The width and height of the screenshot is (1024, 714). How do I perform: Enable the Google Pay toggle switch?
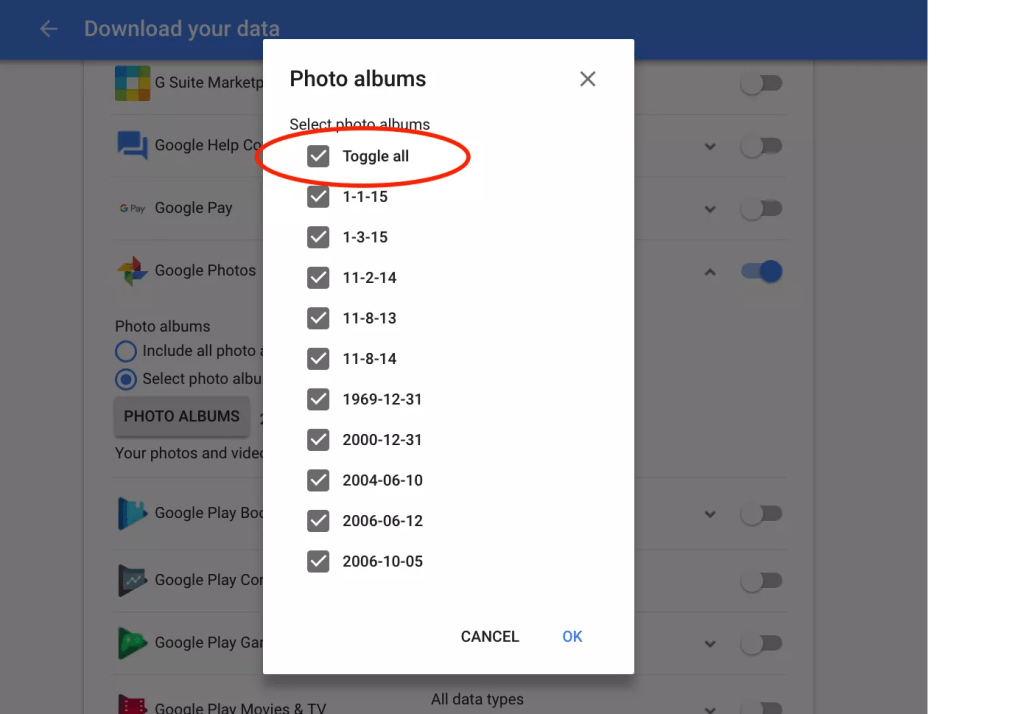tap(761, 209)
